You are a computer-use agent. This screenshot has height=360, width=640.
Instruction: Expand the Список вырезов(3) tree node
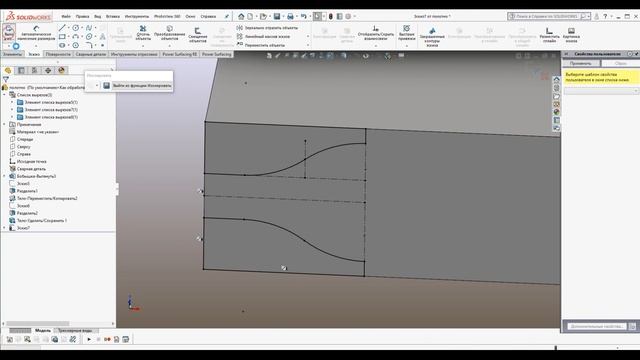pyautogui.click(x=4, y=95)
